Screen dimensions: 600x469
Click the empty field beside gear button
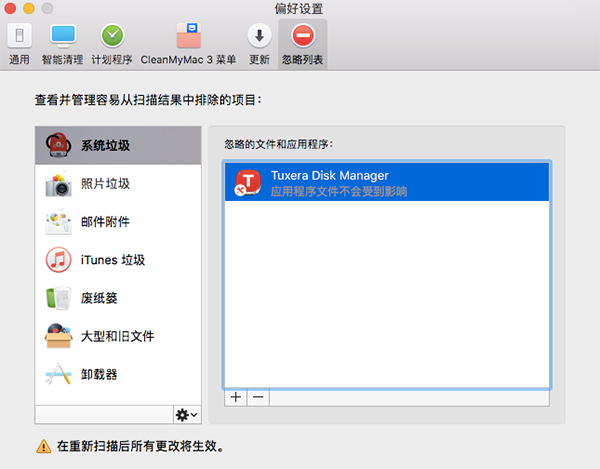[104, 415]
